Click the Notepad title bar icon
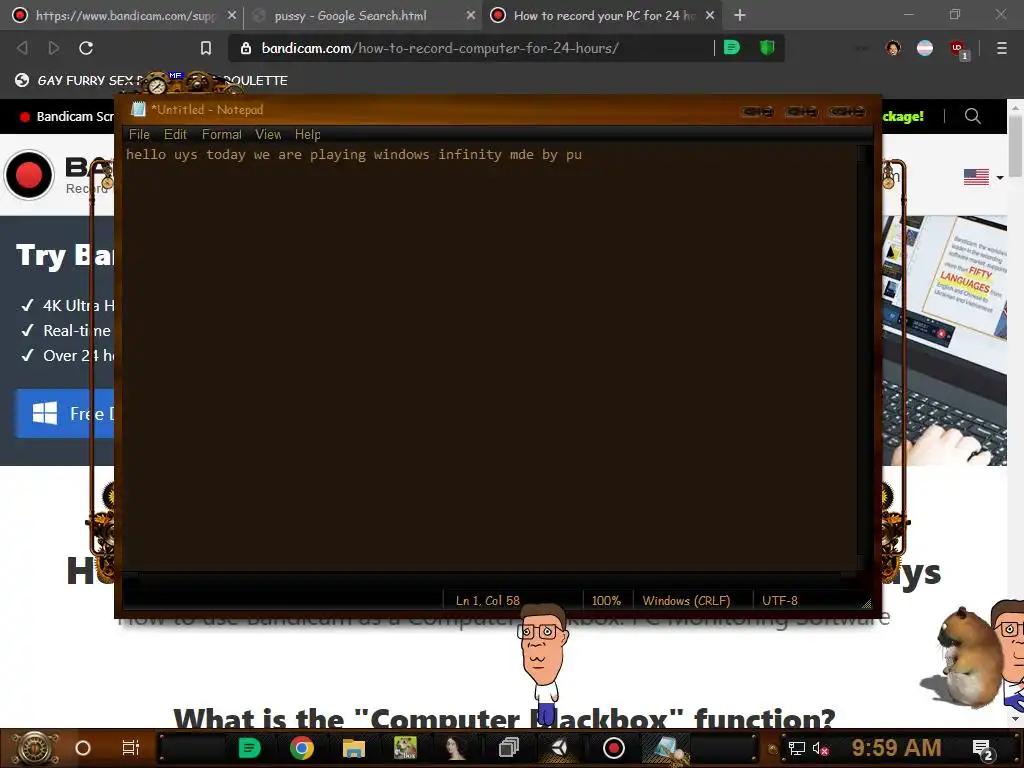Viewport: 1024px width, 768px height. pyautogui.click(x=138, y=110)
